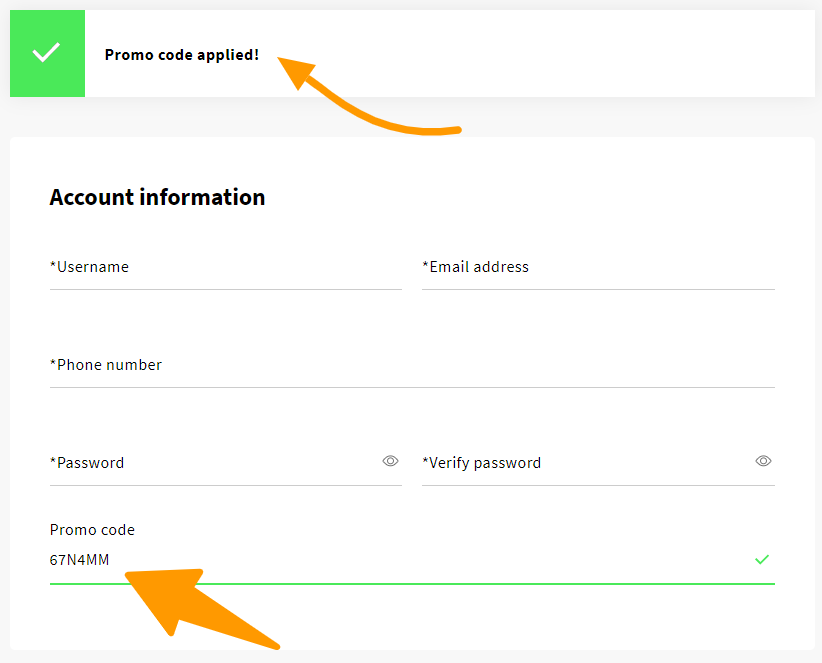Click the green promo code validation checkmark
This screenshot has width=822, height=663.
click(x=762, y=559)
